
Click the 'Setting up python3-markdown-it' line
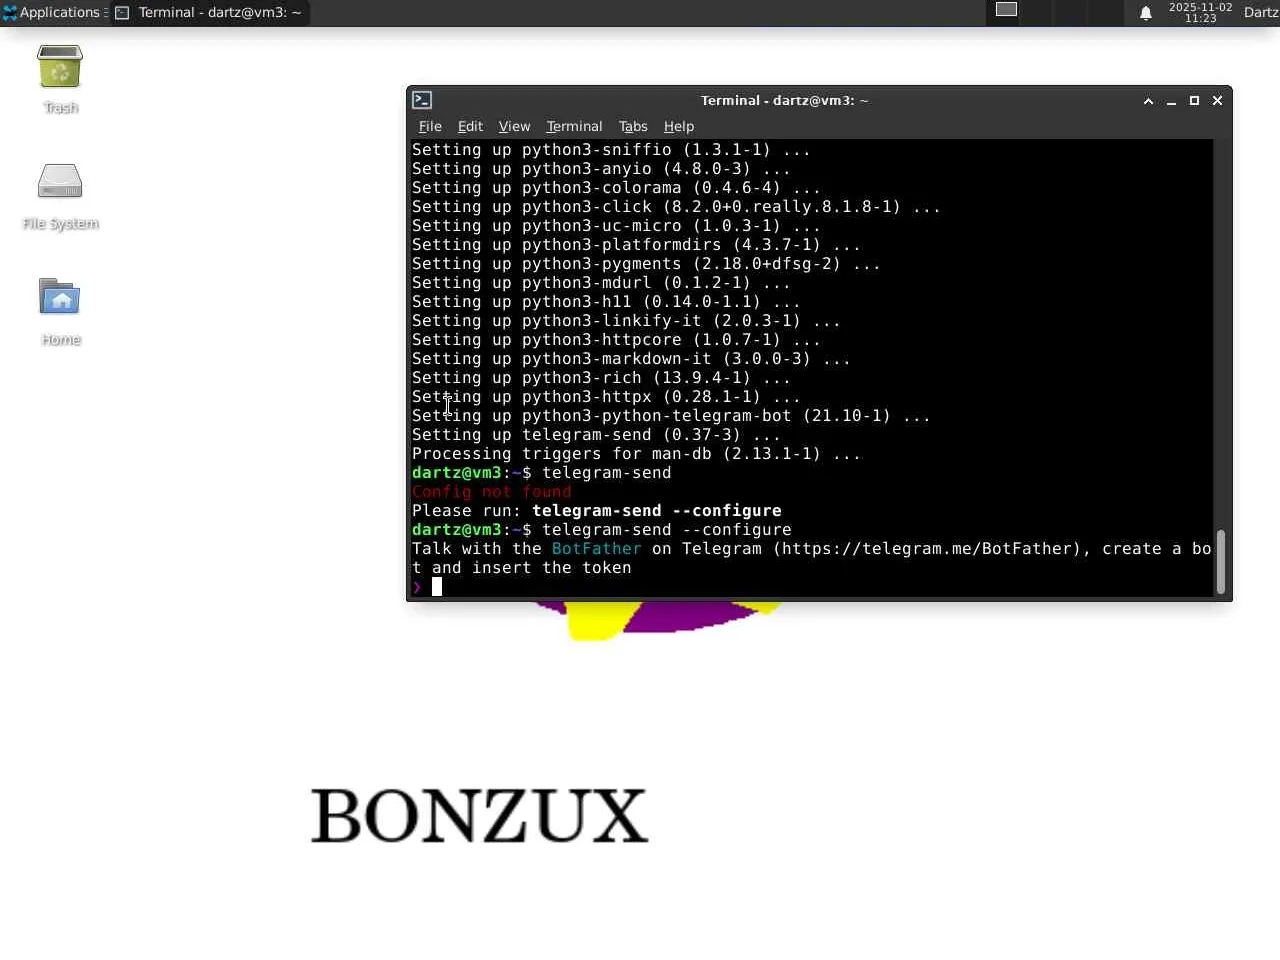click(x=632, y=359)
